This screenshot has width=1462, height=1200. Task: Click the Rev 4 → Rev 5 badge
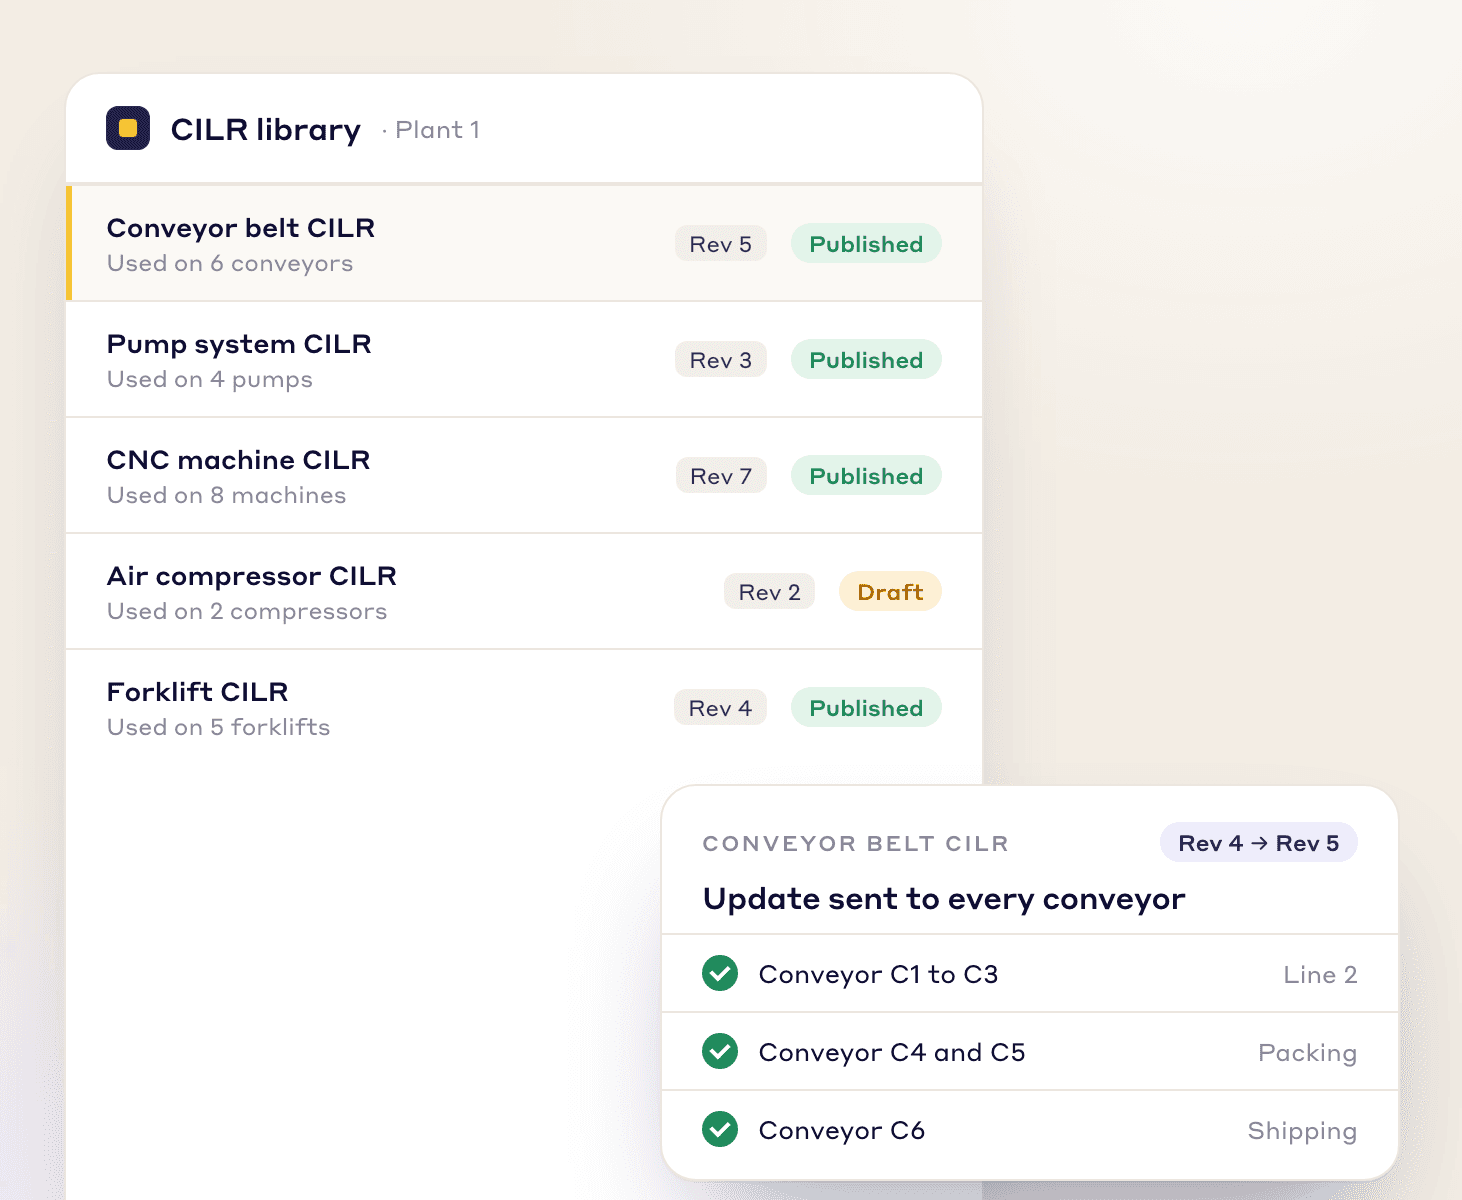click(x=1258, y=843)
